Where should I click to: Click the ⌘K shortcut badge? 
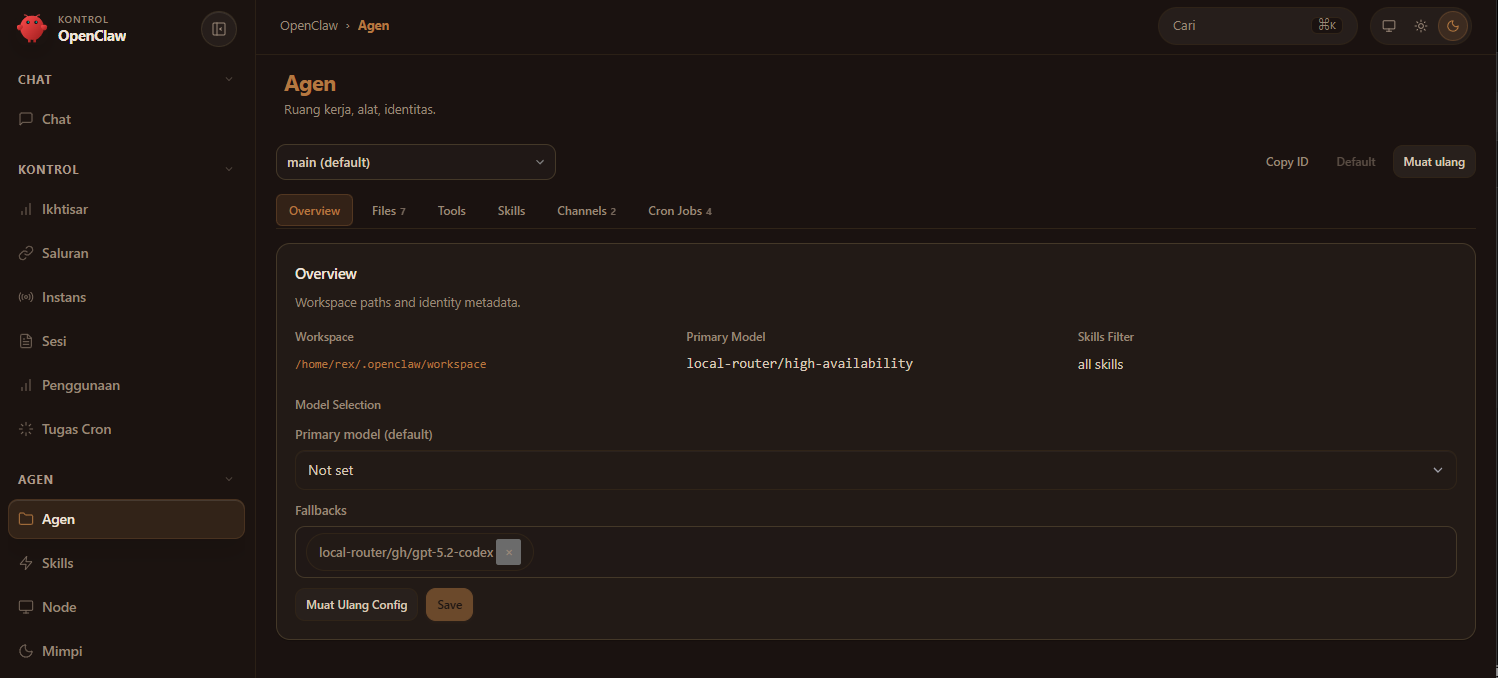pos(1327,25)
